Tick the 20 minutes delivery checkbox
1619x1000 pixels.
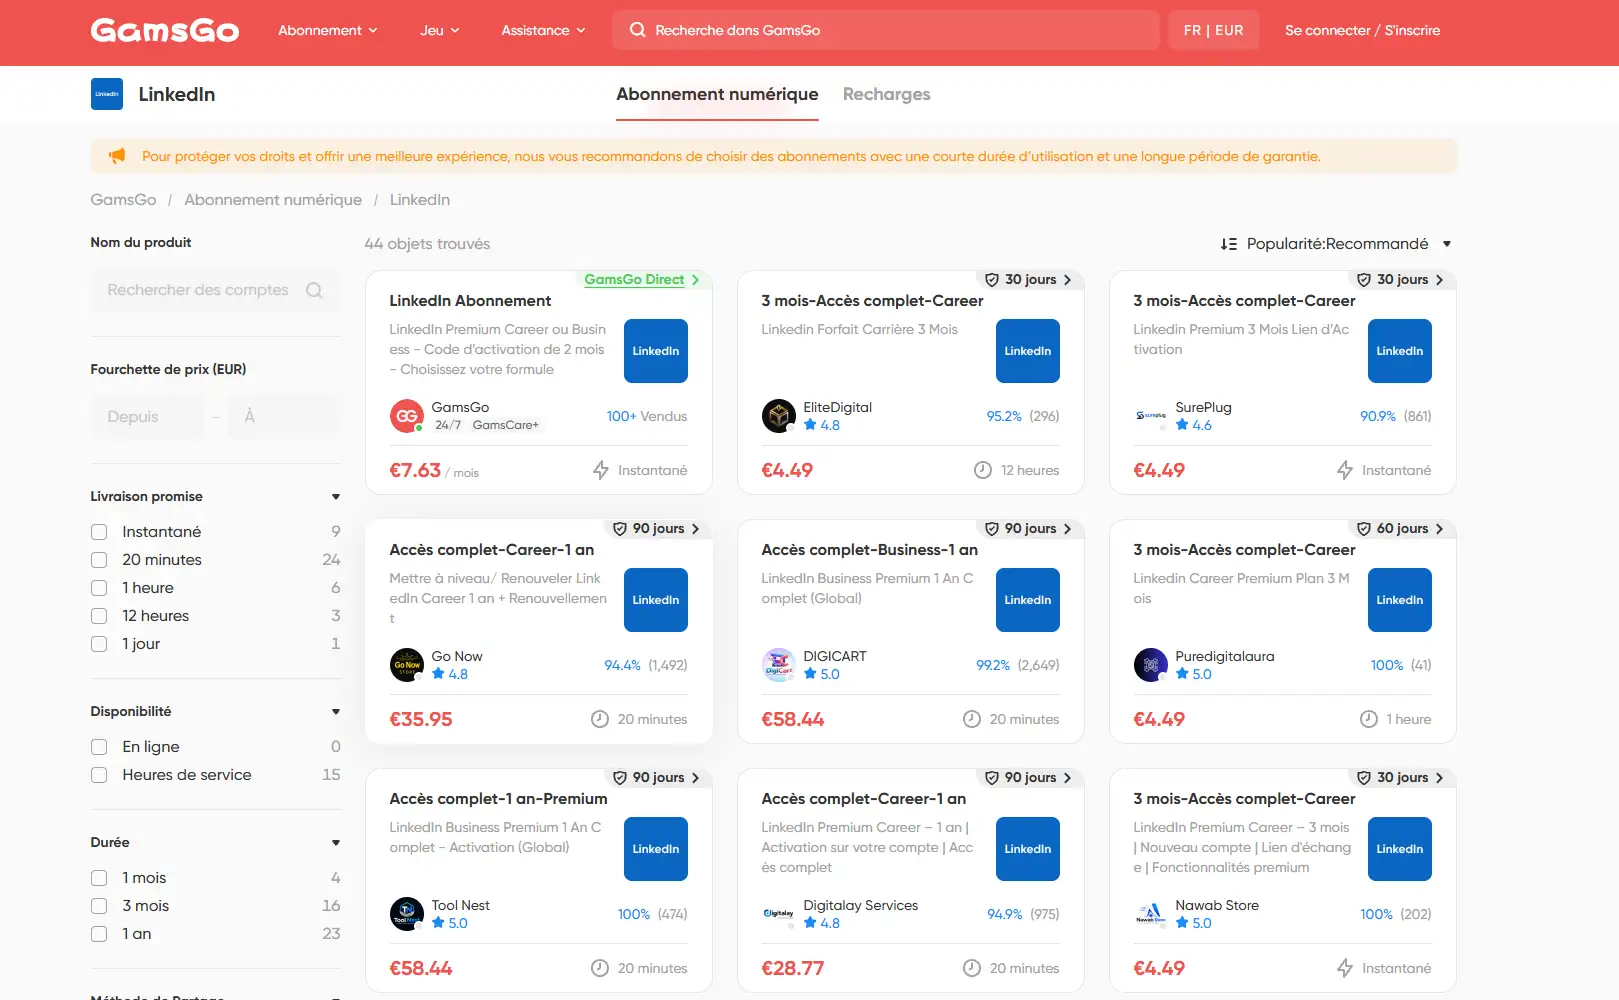[99, 560]
